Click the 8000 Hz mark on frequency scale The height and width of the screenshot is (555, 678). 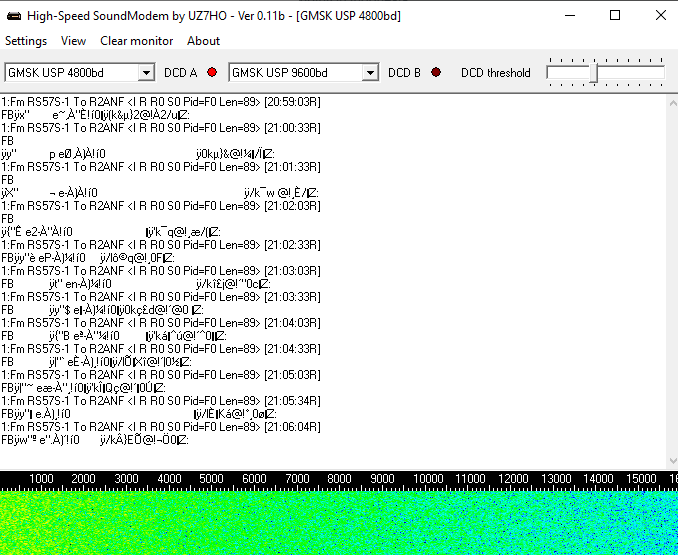[339, 479]
